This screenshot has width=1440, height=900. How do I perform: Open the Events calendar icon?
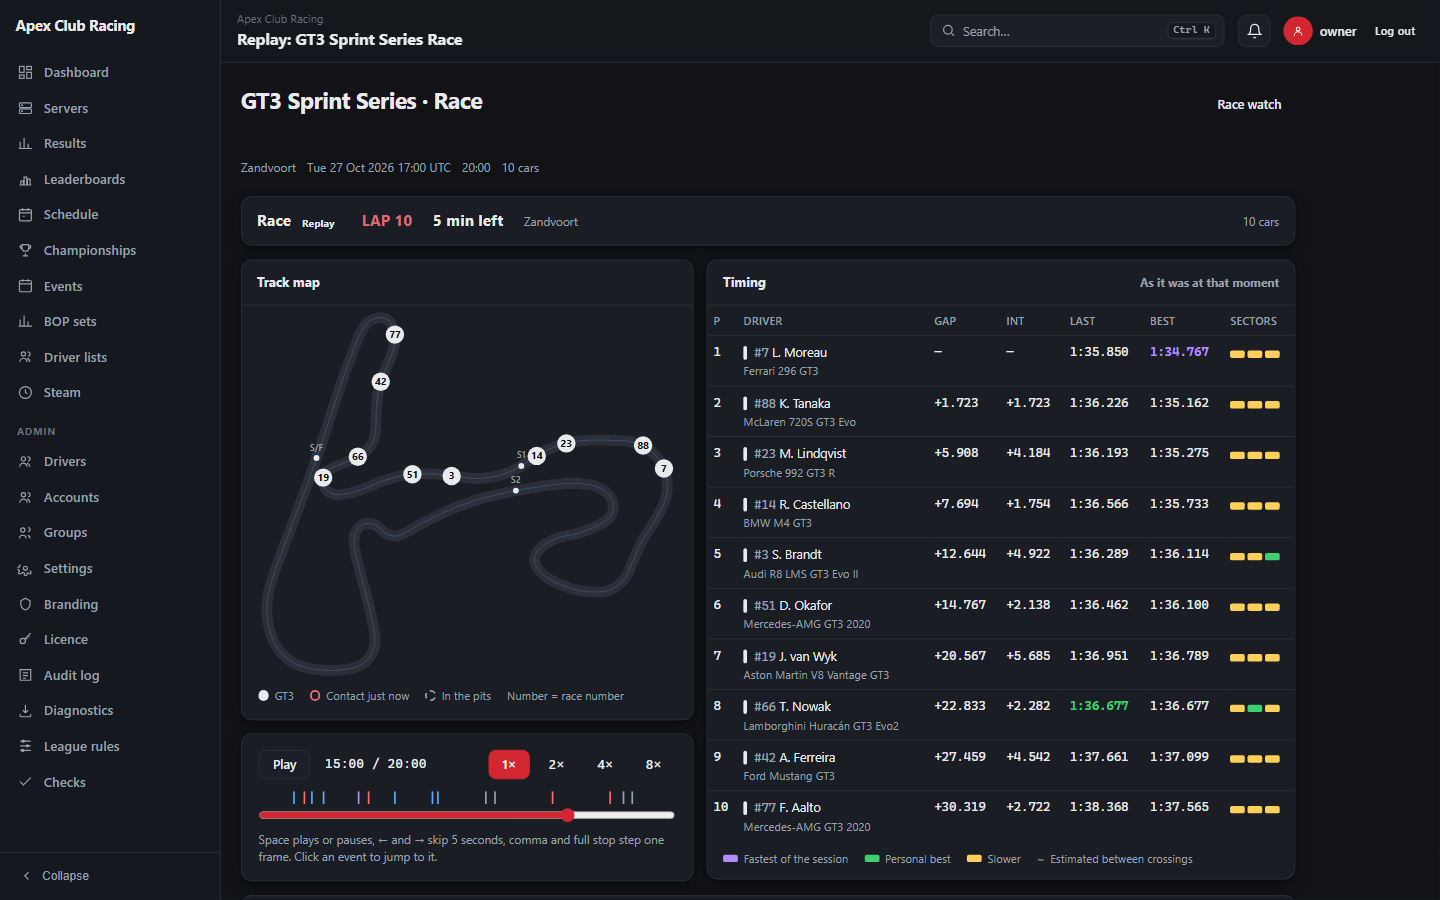pyautogui.click(x=25, y=286)
